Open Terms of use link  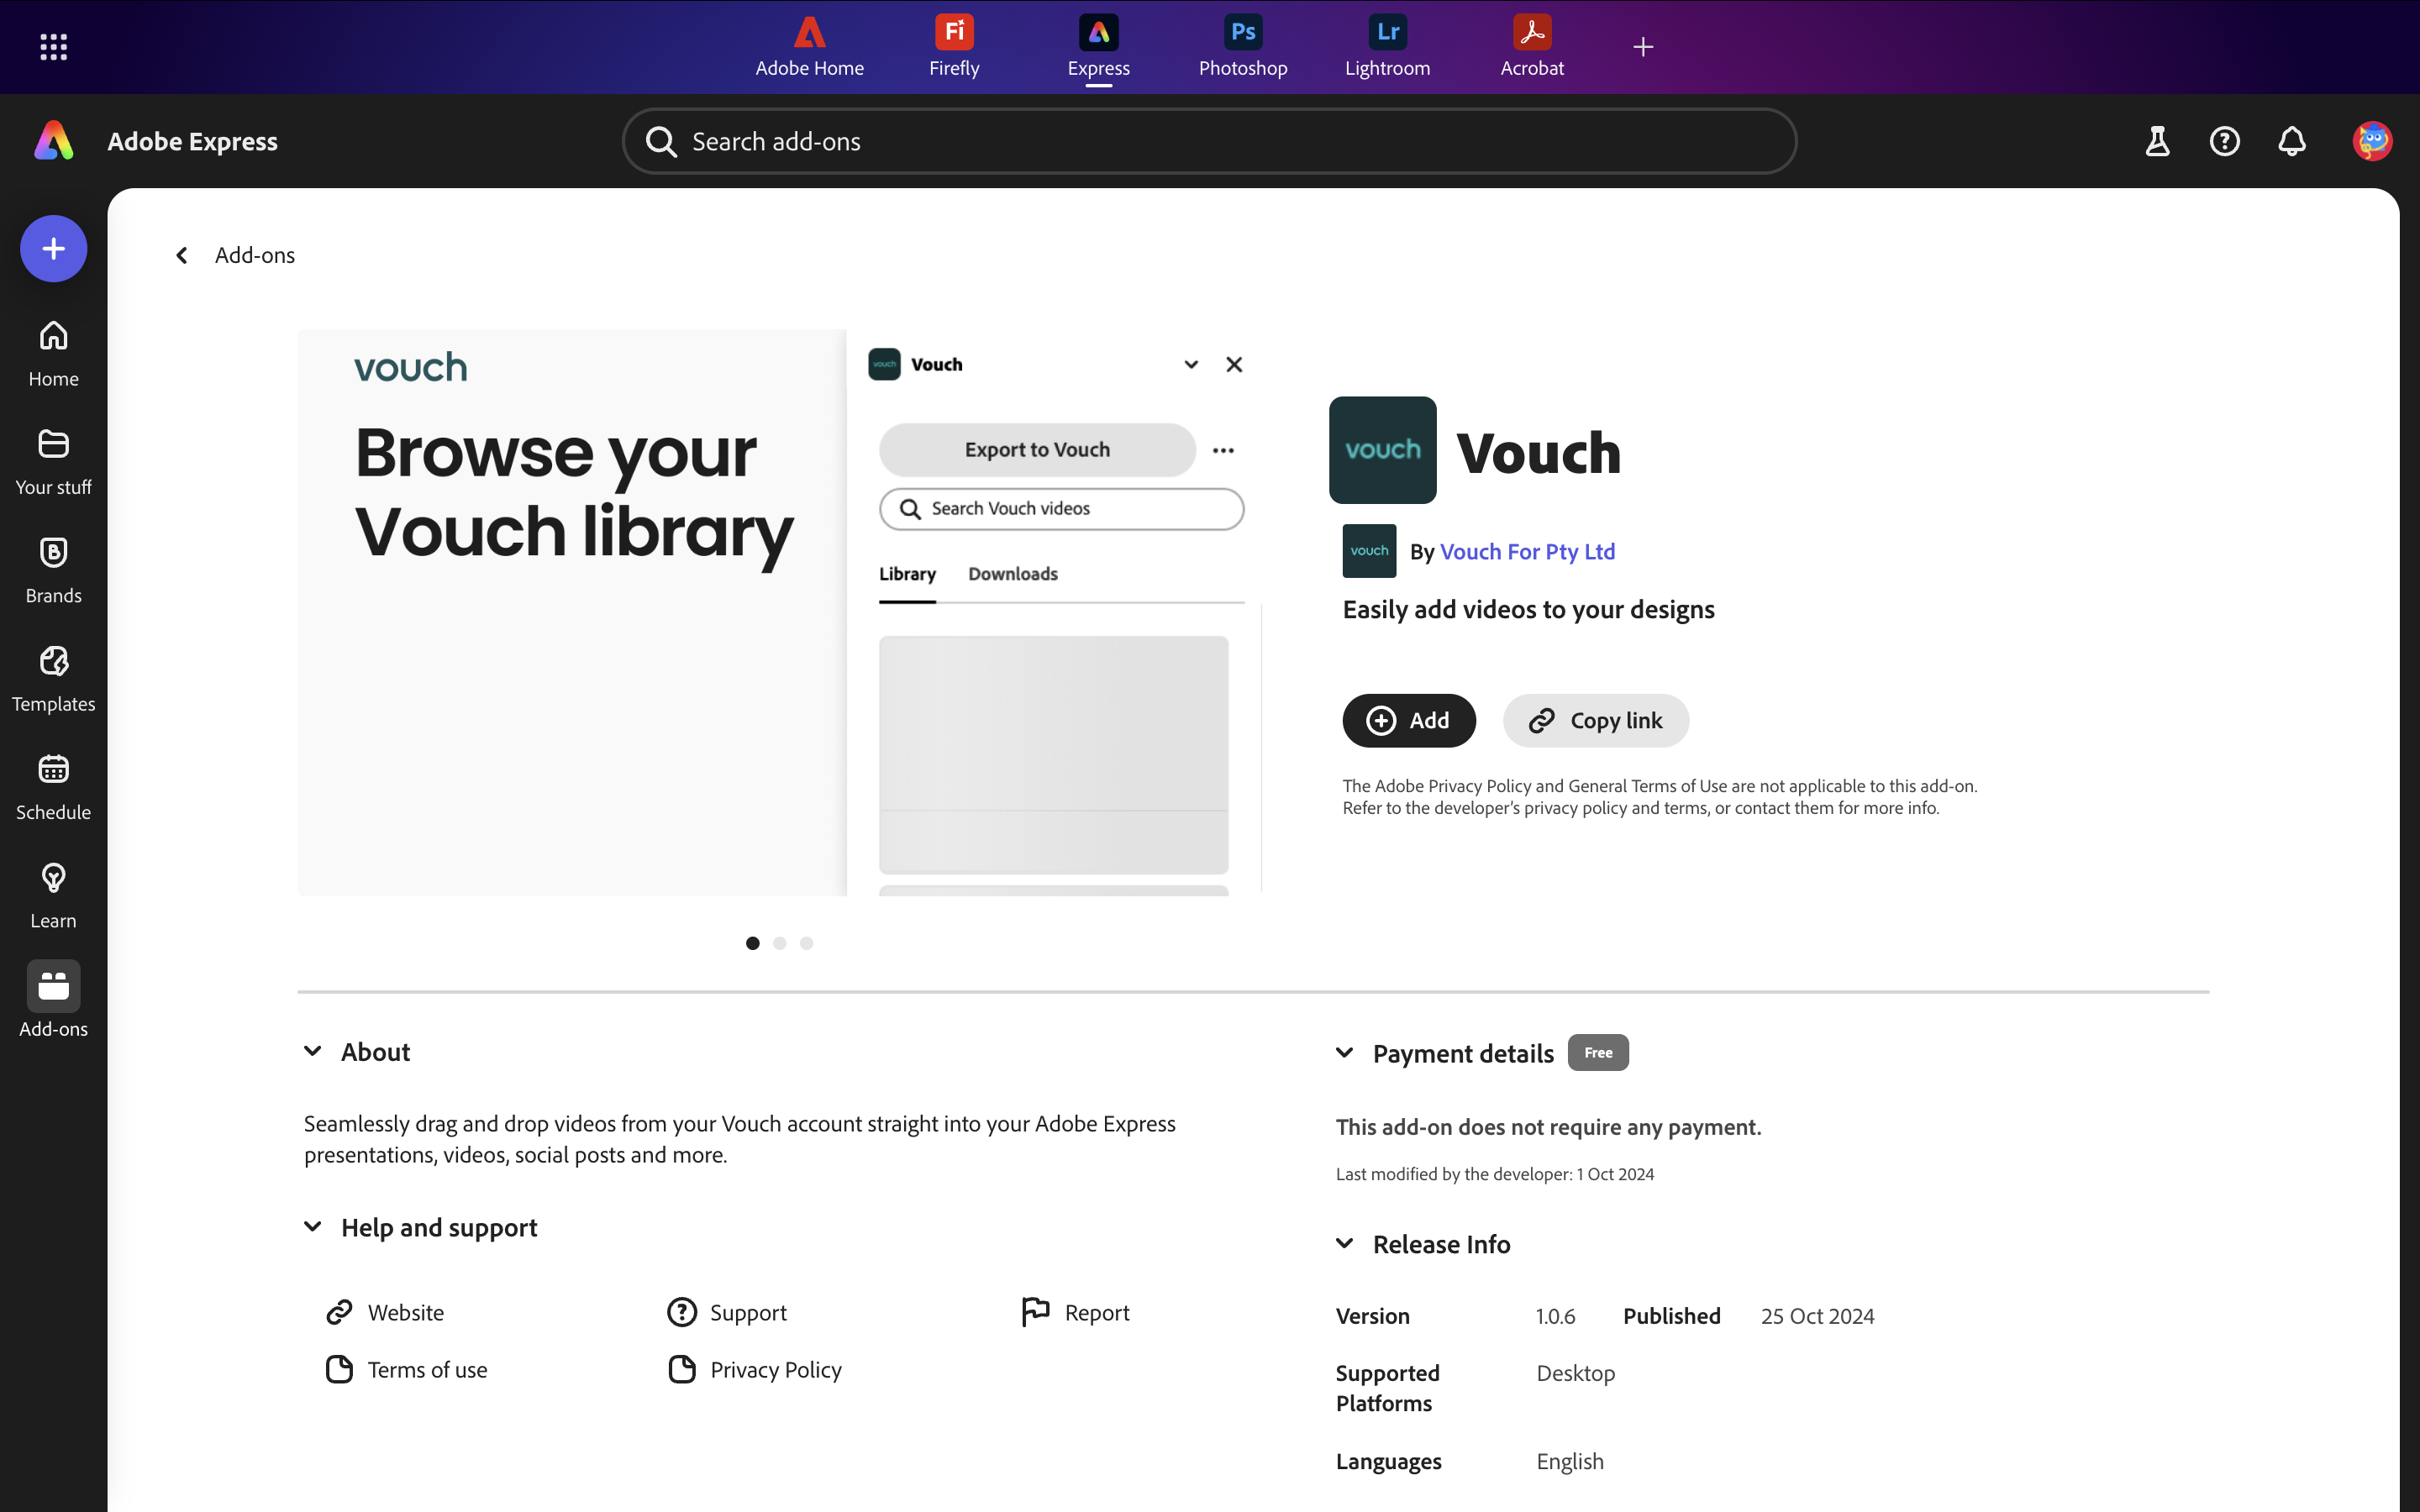point(406,1370)
